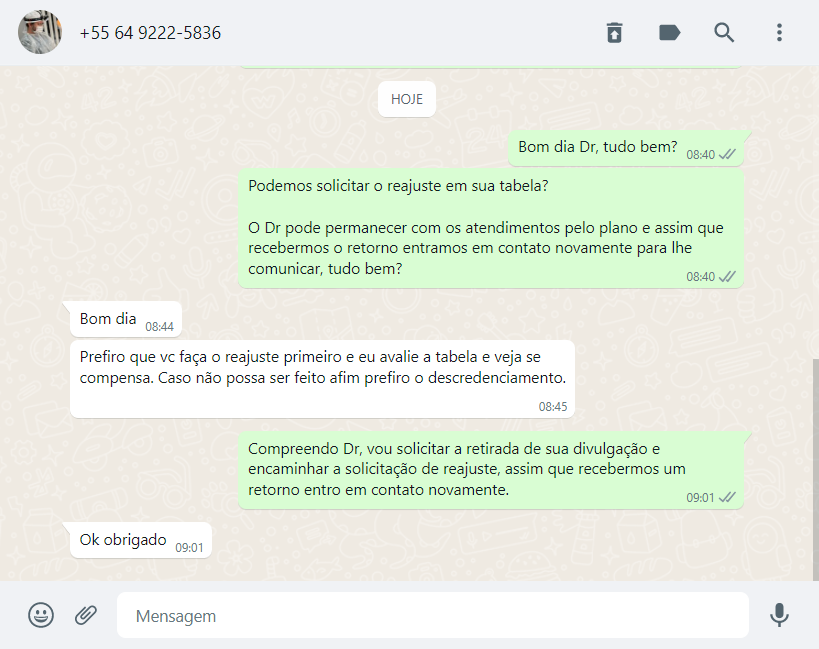The image size is (819, 649).
Task: Open the emoji picker
Action: pos(41,615)
